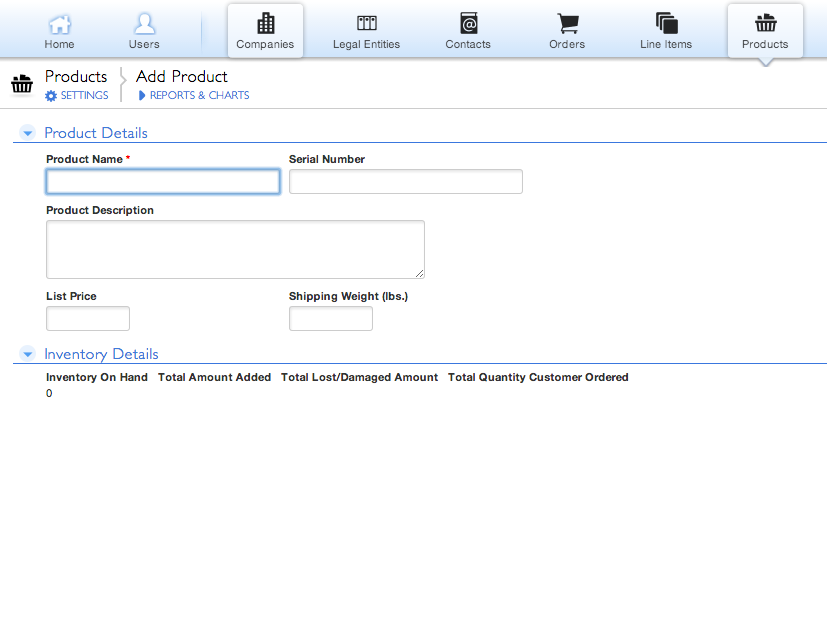827x642 pixels.
Task: Click the Users person icon
Action: [144, 24]
